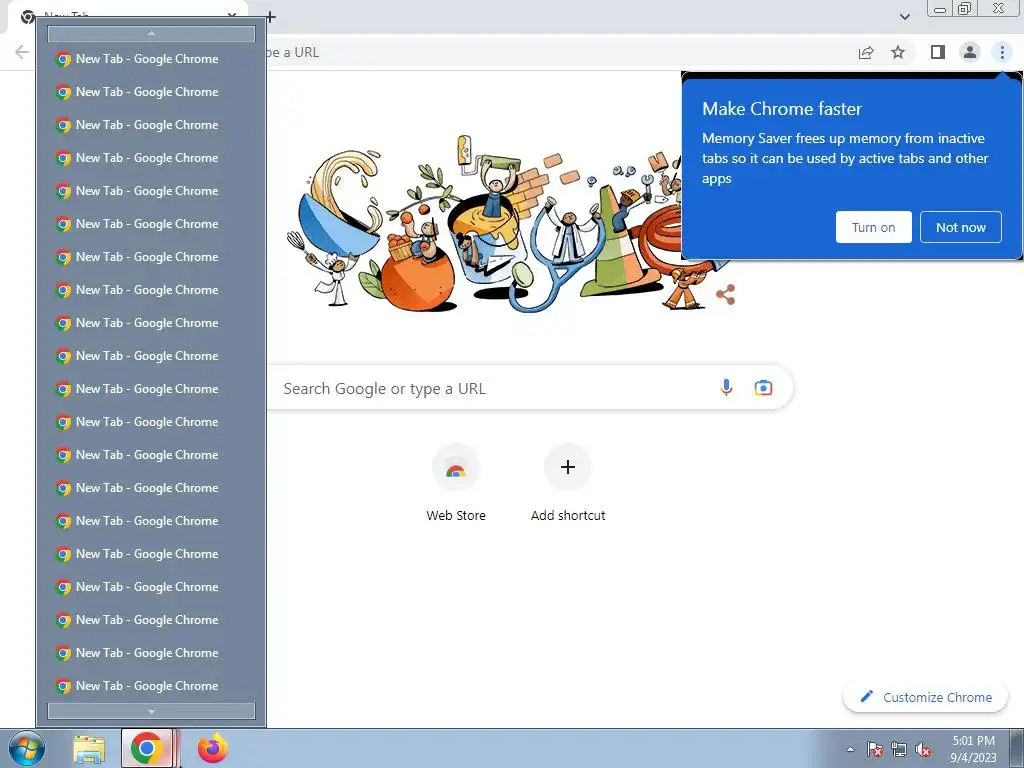Screen dimensions: 1024x768
Task: Bookmark this tab with the star icon
Action: pyautogui.click(x=898, y=52)
